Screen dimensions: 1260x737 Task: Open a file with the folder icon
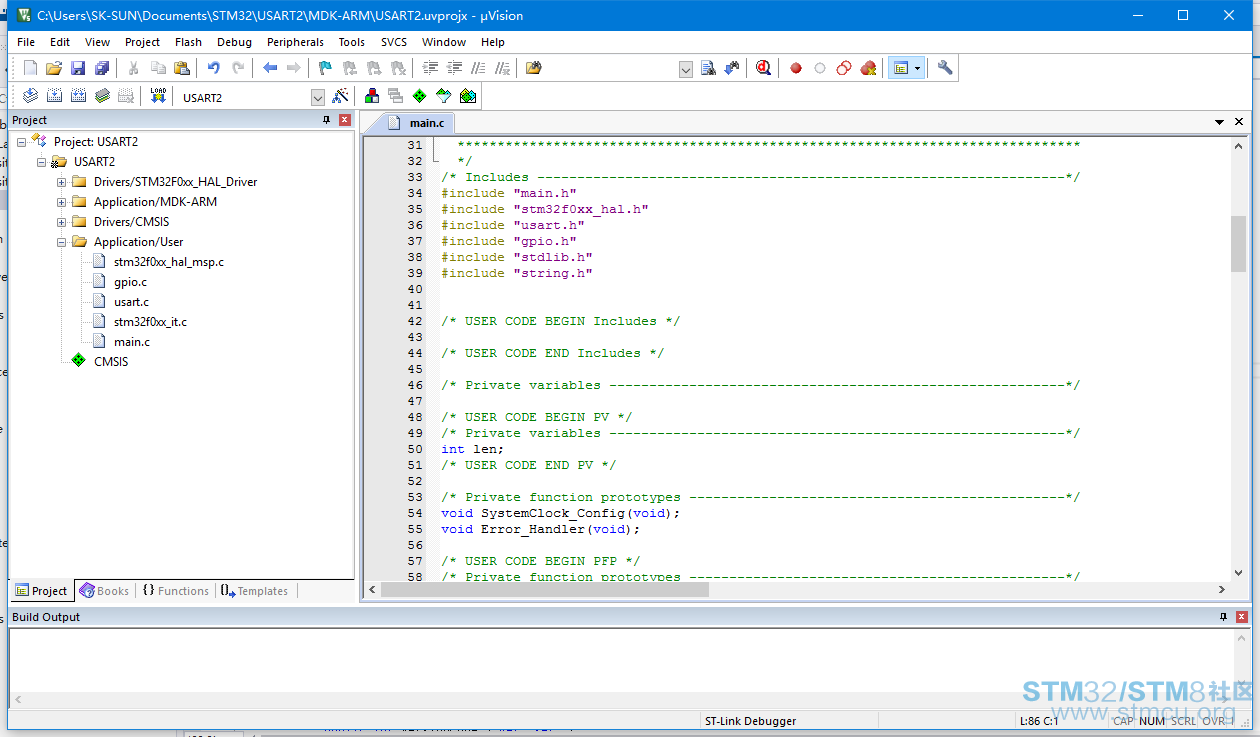click(x=54, y=68)
